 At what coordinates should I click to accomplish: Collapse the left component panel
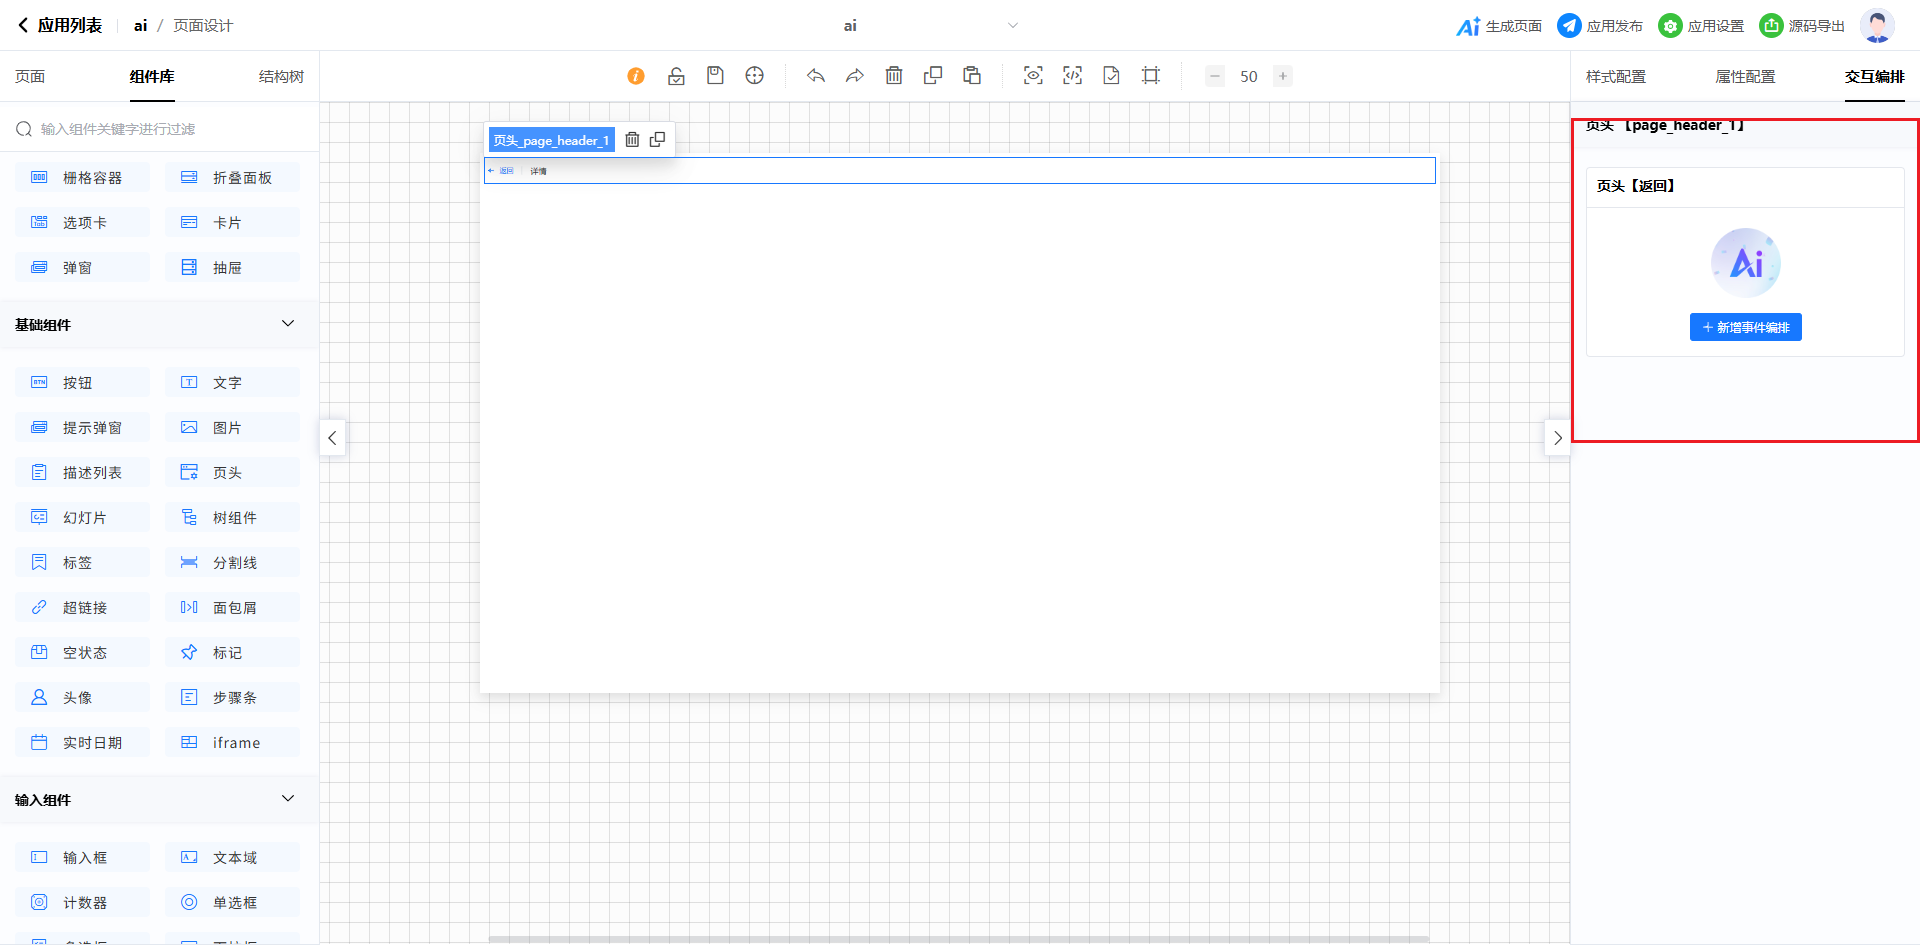click(332, 438)
